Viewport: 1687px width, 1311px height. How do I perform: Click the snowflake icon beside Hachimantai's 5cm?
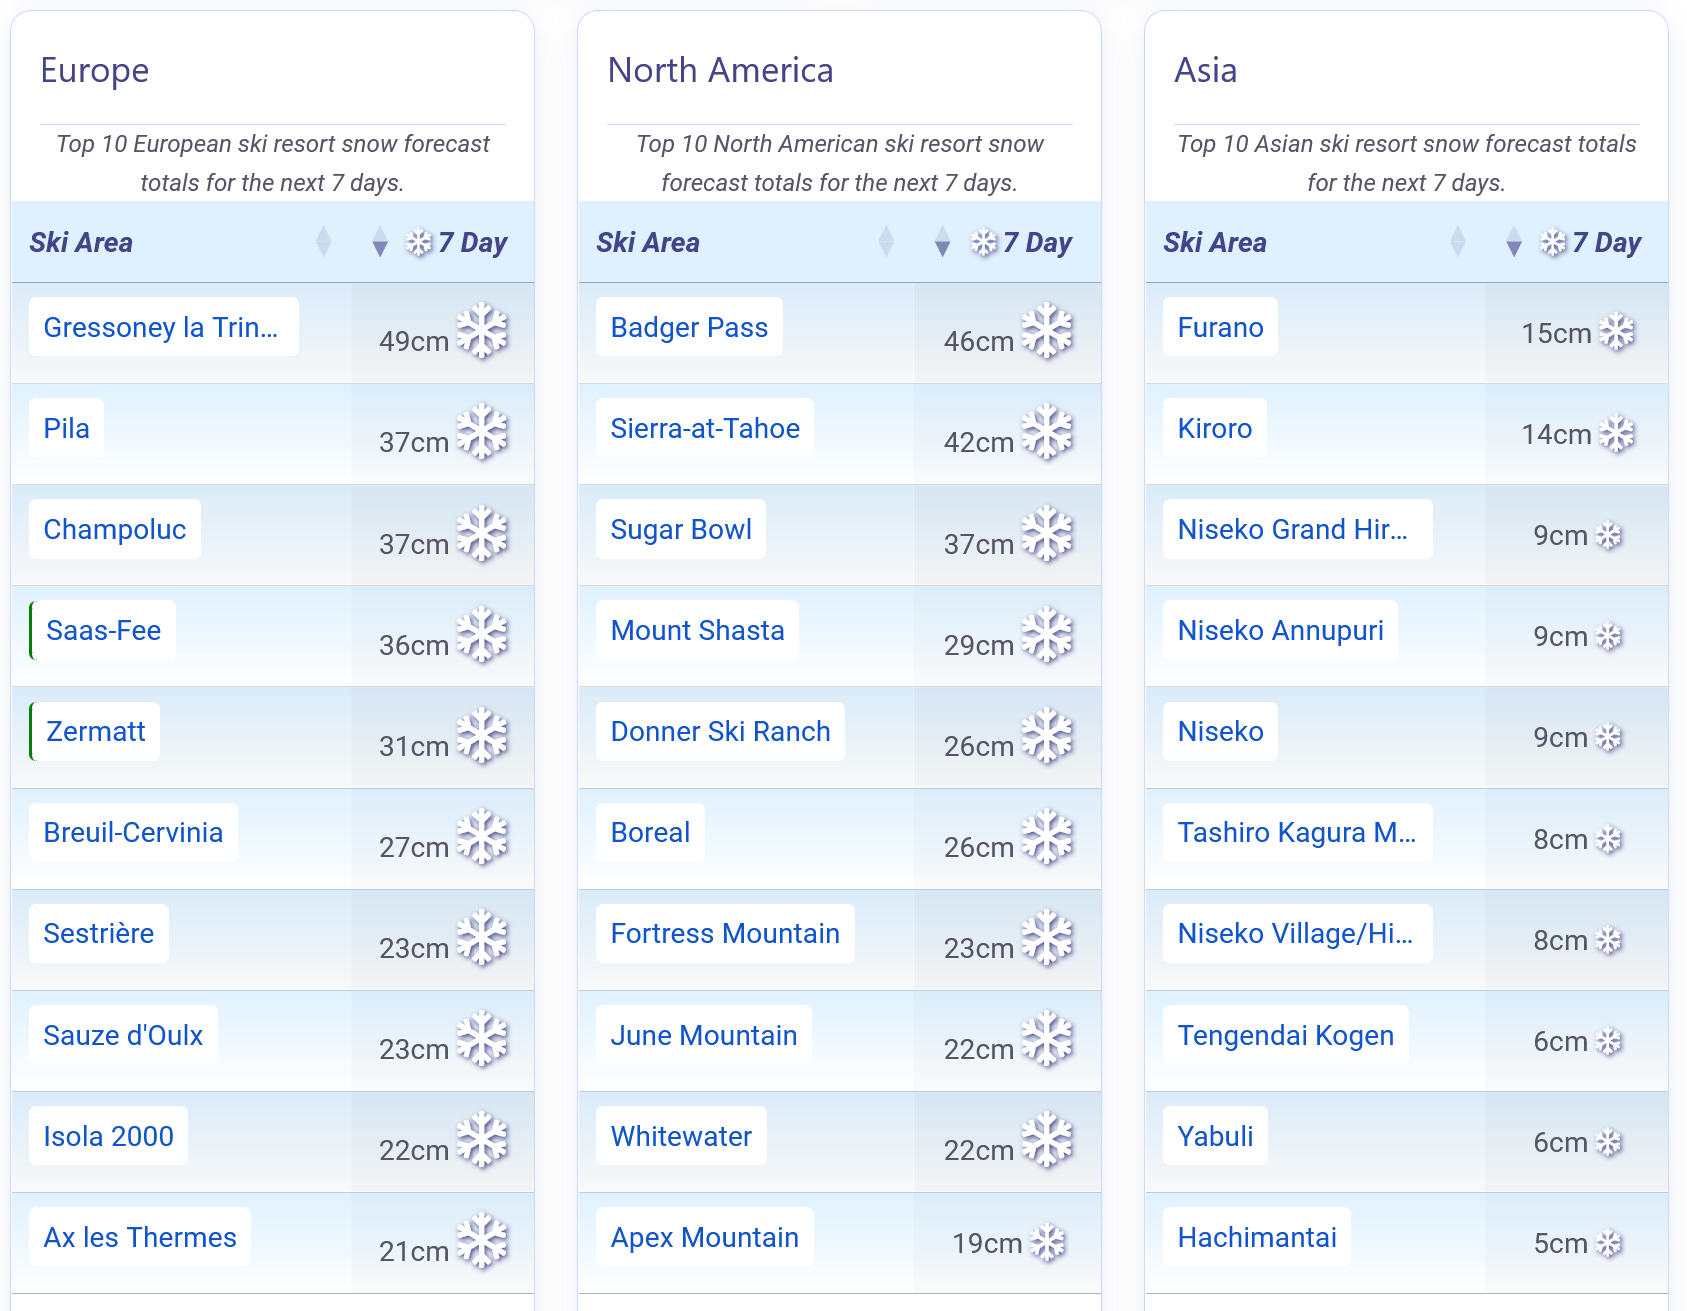pyautogui.click(x=1608, y=1243)
